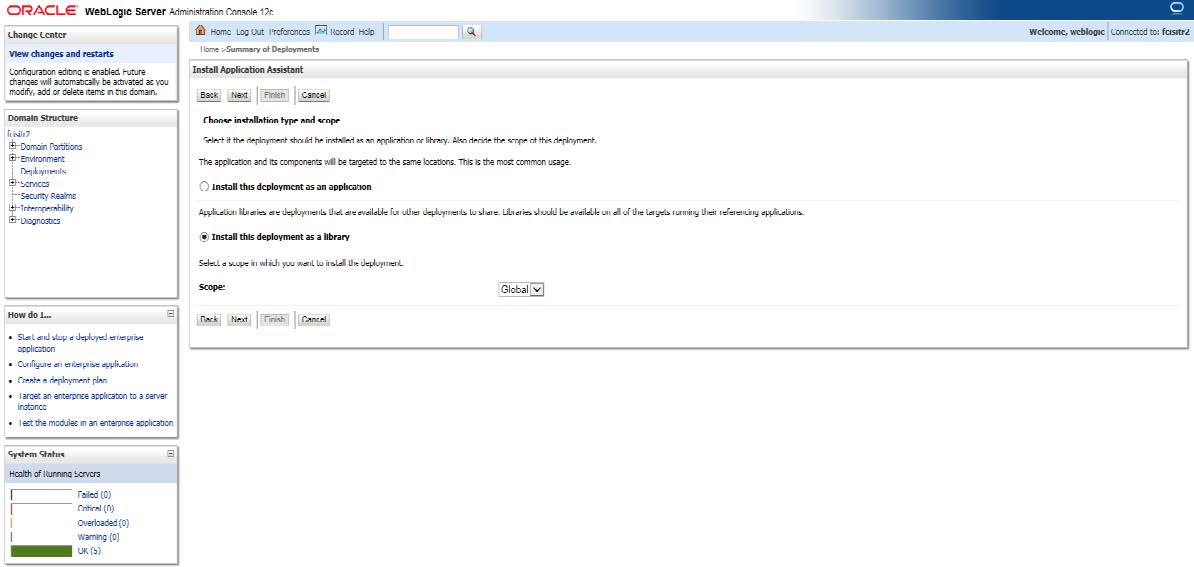Click the top Next button
Image resolution: width=1194 pixels, height=567 pixels.
(239, 96)
